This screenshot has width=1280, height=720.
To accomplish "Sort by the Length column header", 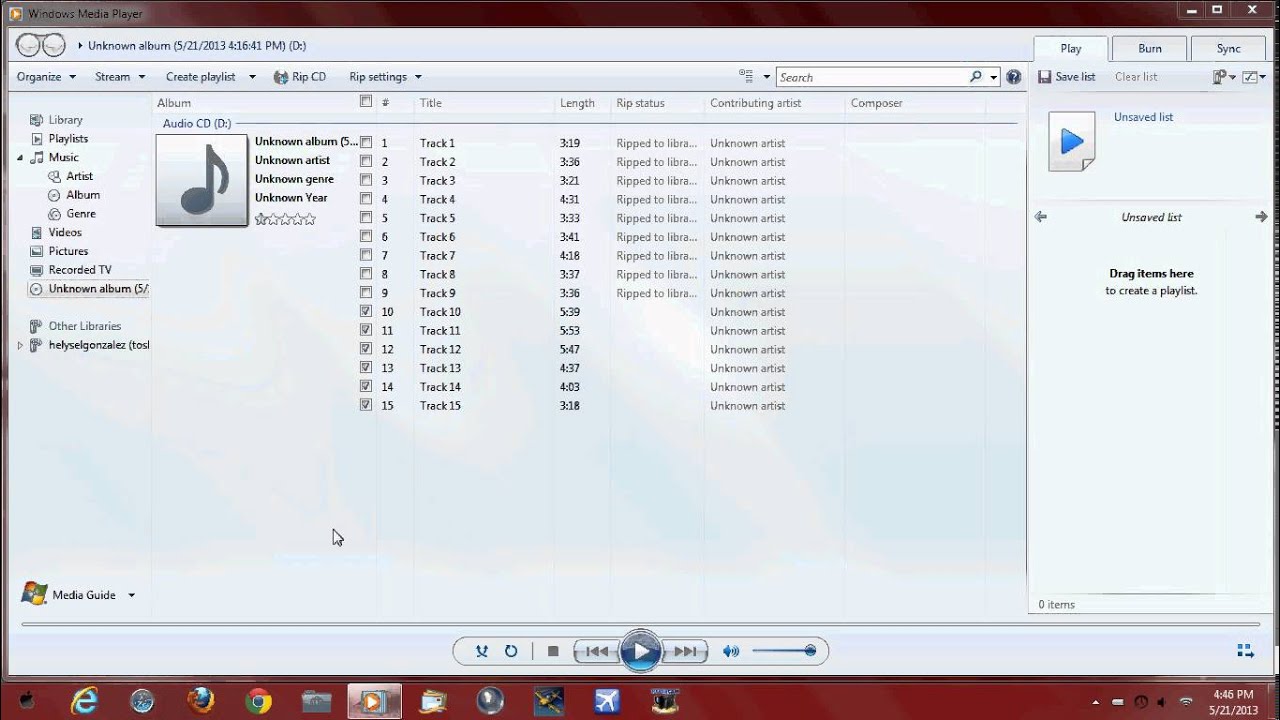I will [577, 103].
